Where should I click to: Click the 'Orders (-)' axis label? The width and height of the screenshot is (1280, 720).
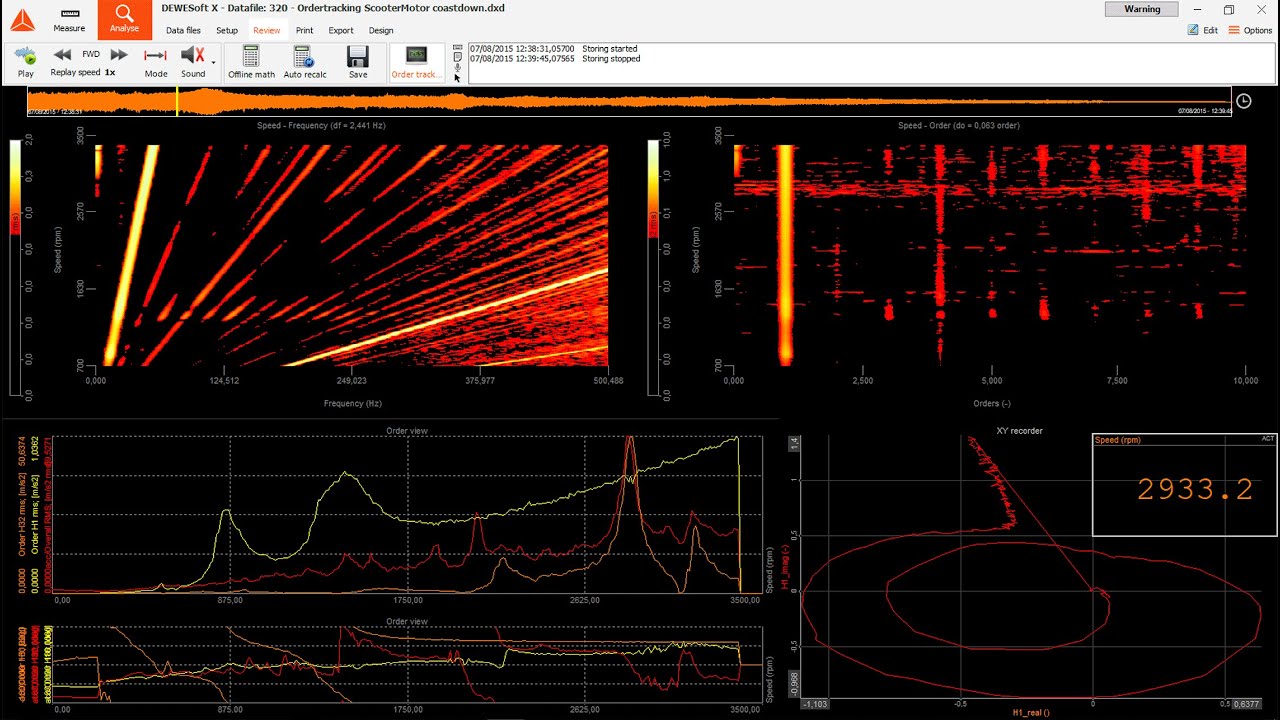coord(991,403)
